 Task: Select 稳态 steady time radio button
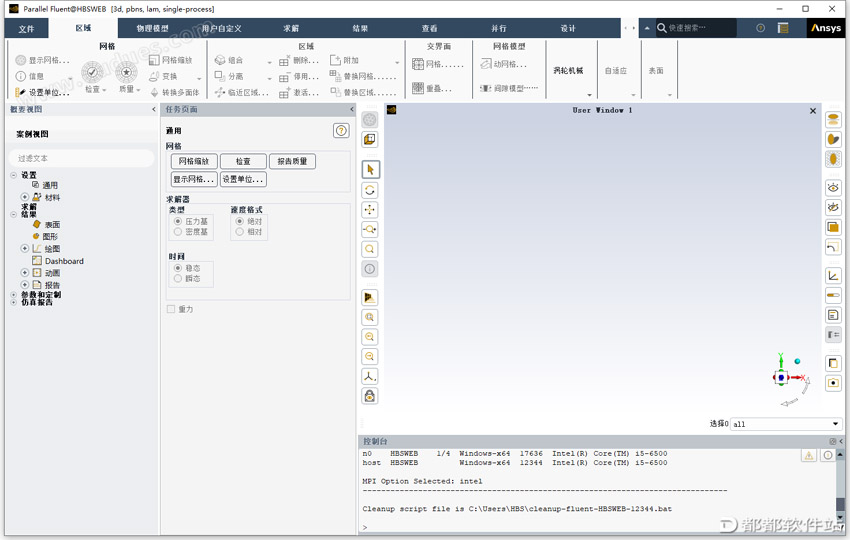(178, 268)
